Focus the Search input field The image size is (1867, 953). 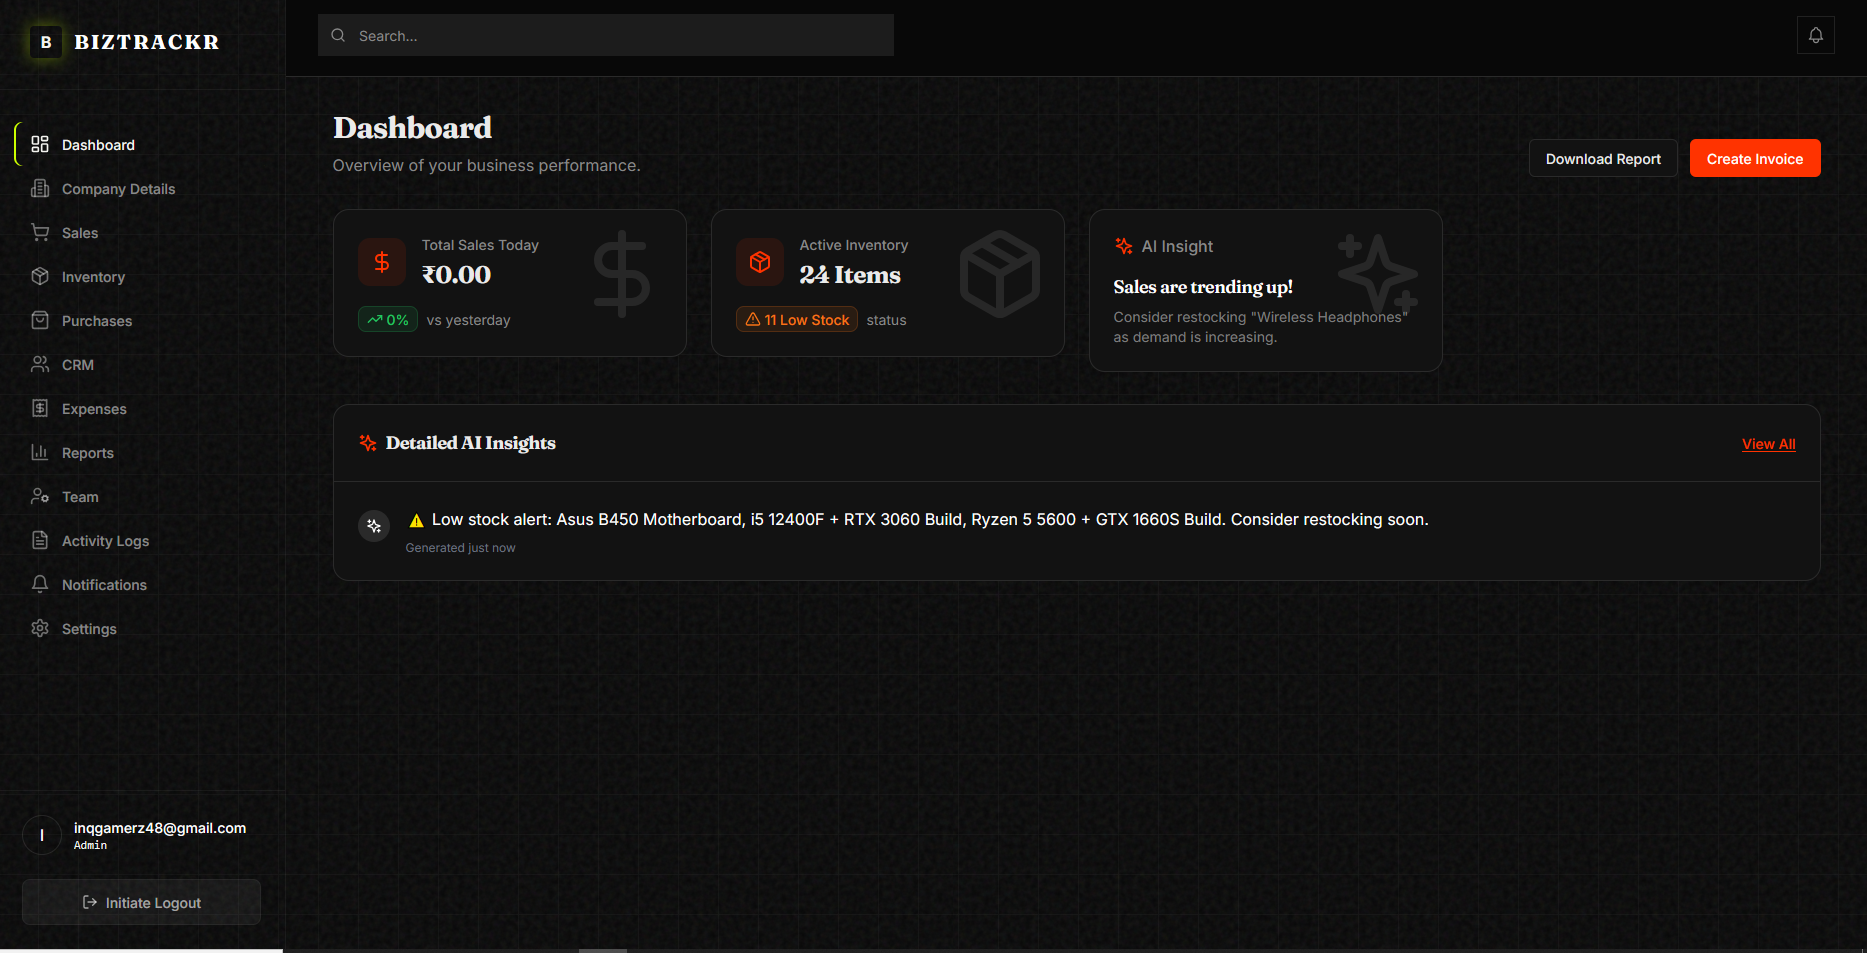(x=605, y=36)
